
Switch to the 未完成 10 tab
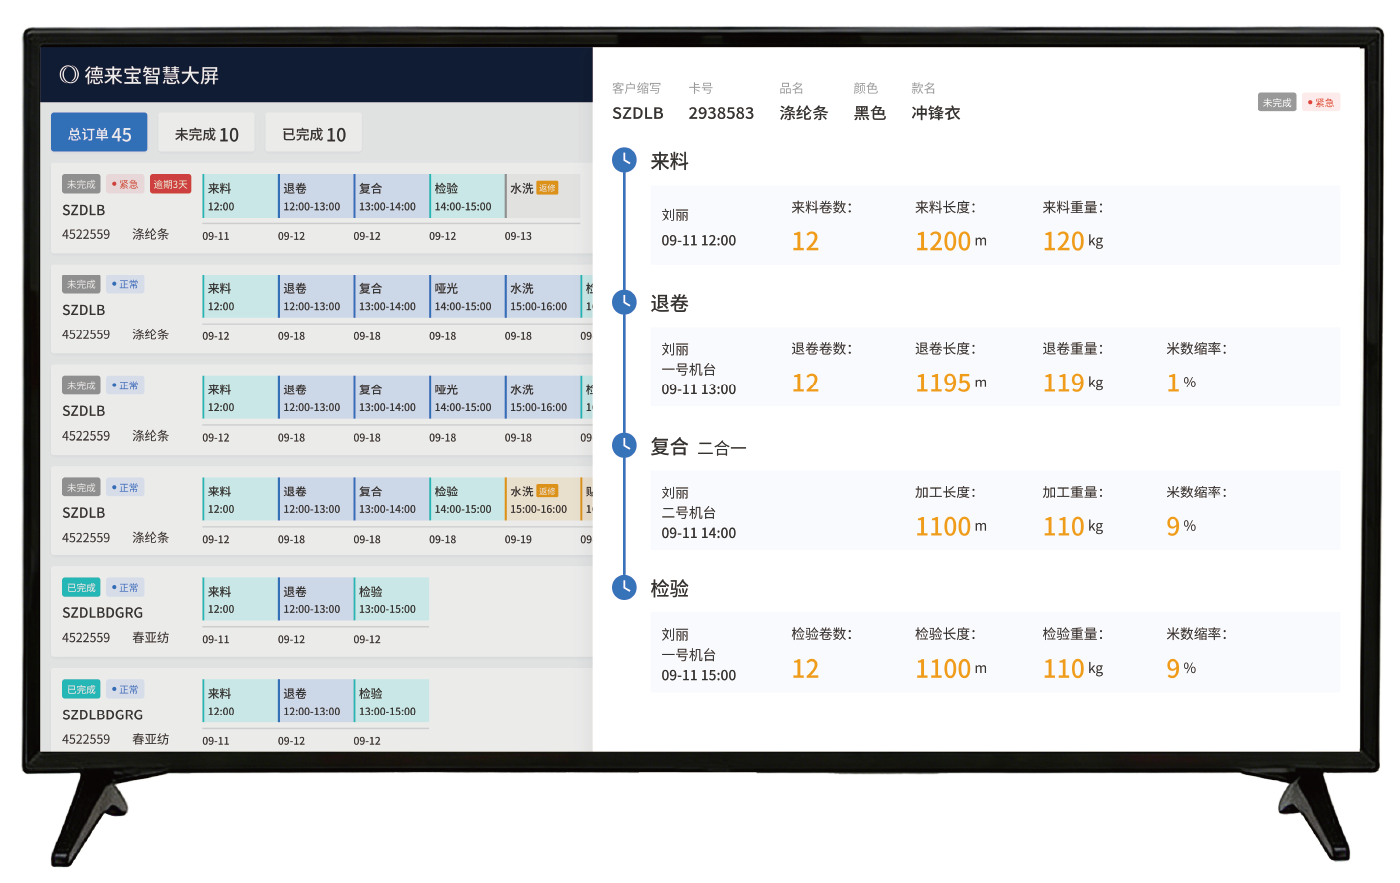point(206,134)
